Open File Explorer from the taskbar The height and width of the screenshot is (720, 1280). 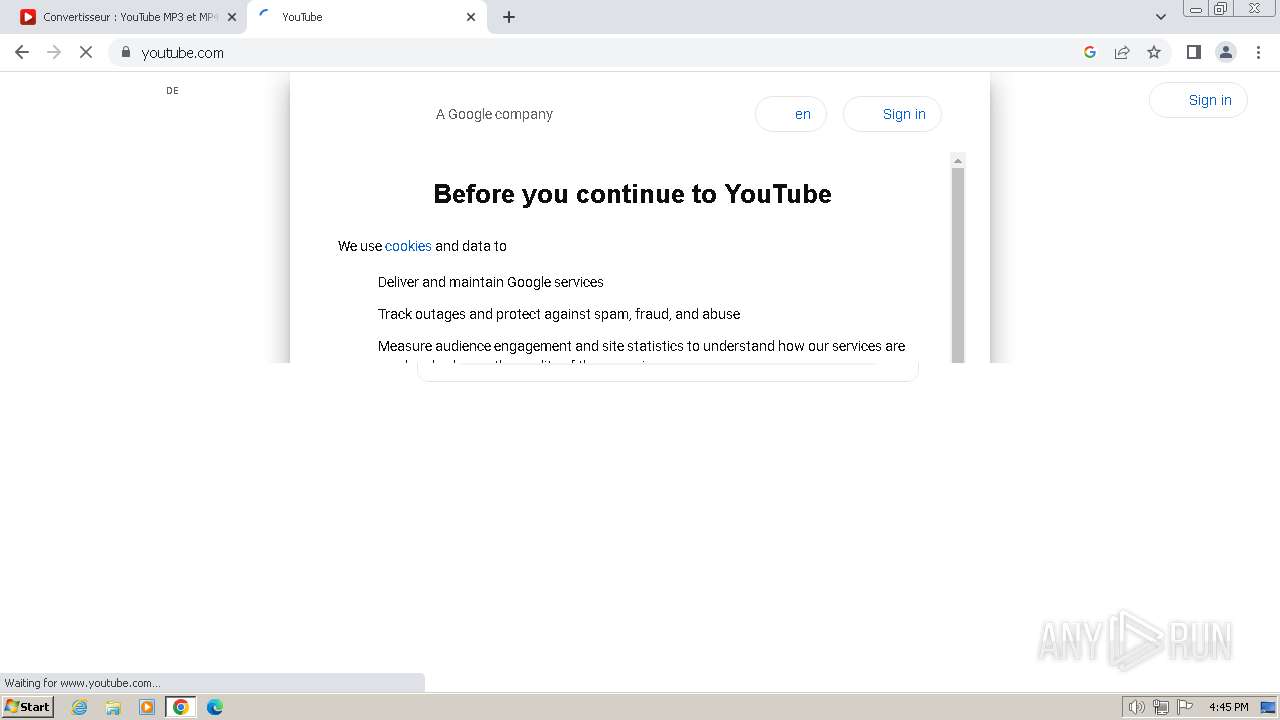[113, 707]
